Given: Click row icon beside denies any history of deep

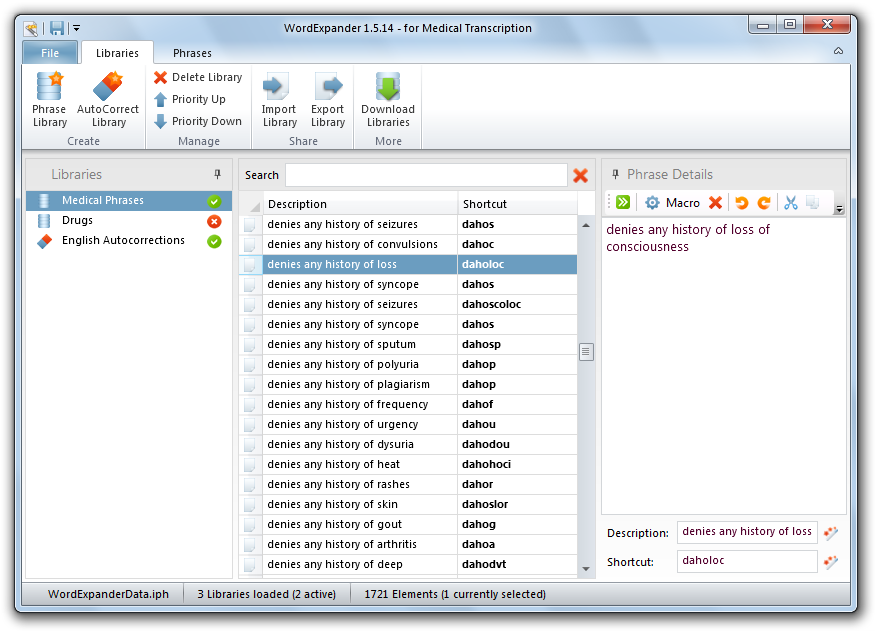Looking at the screenshot, I should tap(249, 564).
